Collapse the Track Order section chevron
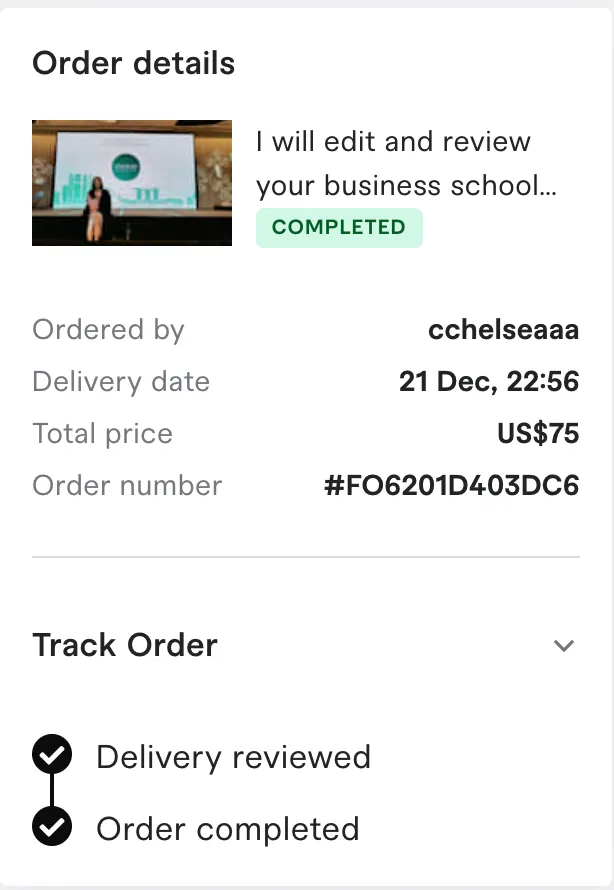This screenshot has width=614, height=890. tap(564, 645)
